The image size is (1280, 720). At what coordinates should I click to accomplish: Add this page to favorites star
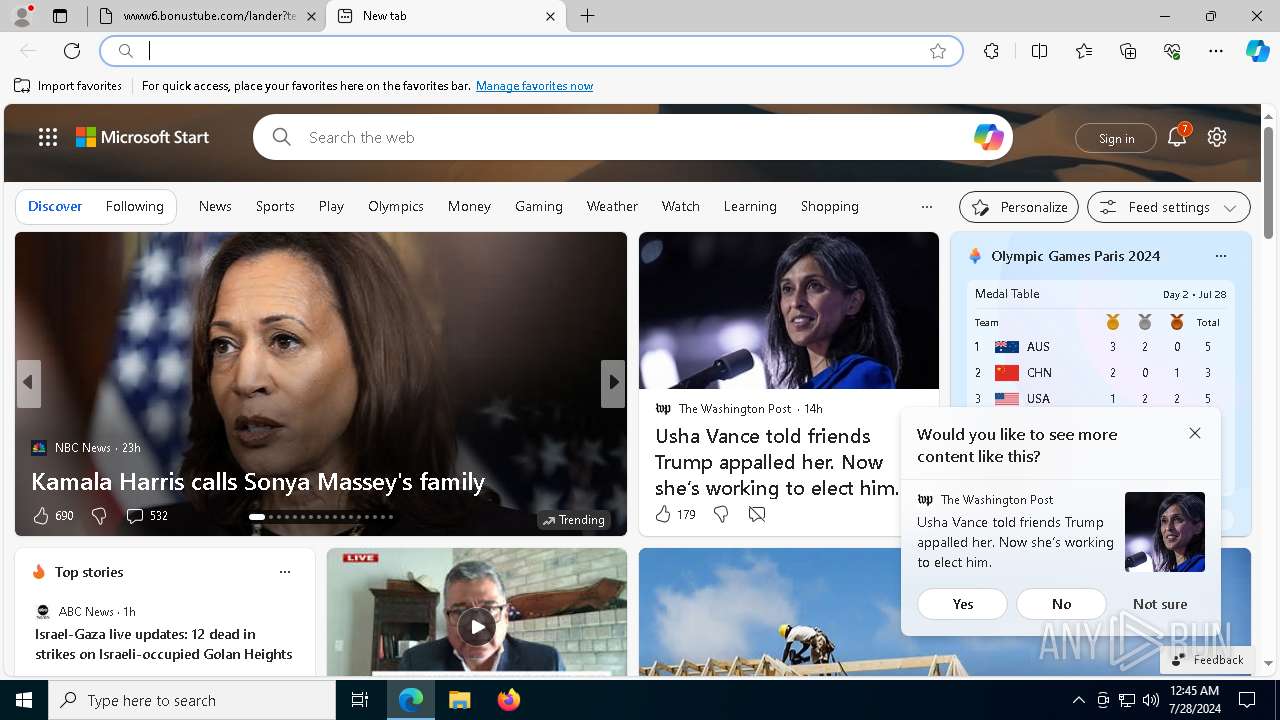pyautogui.click(x=938, y=51)
